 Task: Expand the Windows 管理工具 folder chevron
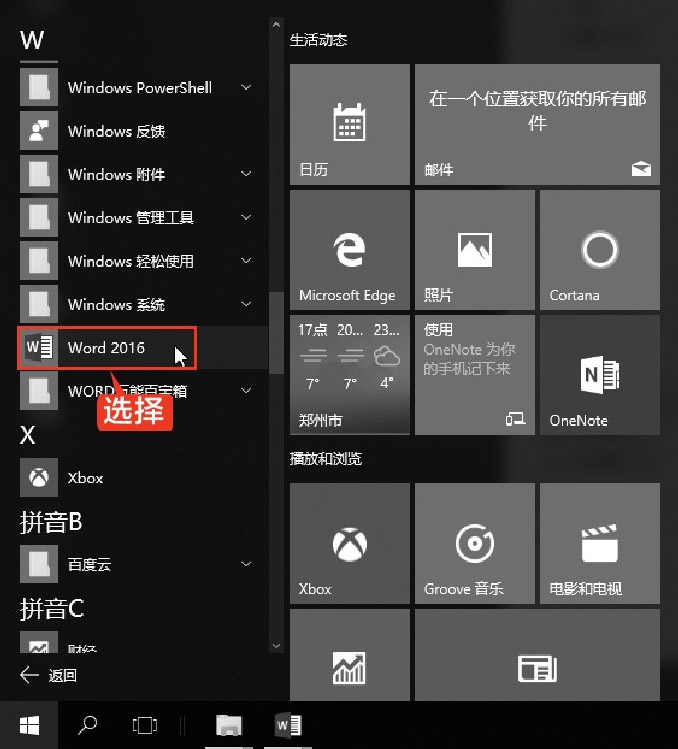(246, 217)
